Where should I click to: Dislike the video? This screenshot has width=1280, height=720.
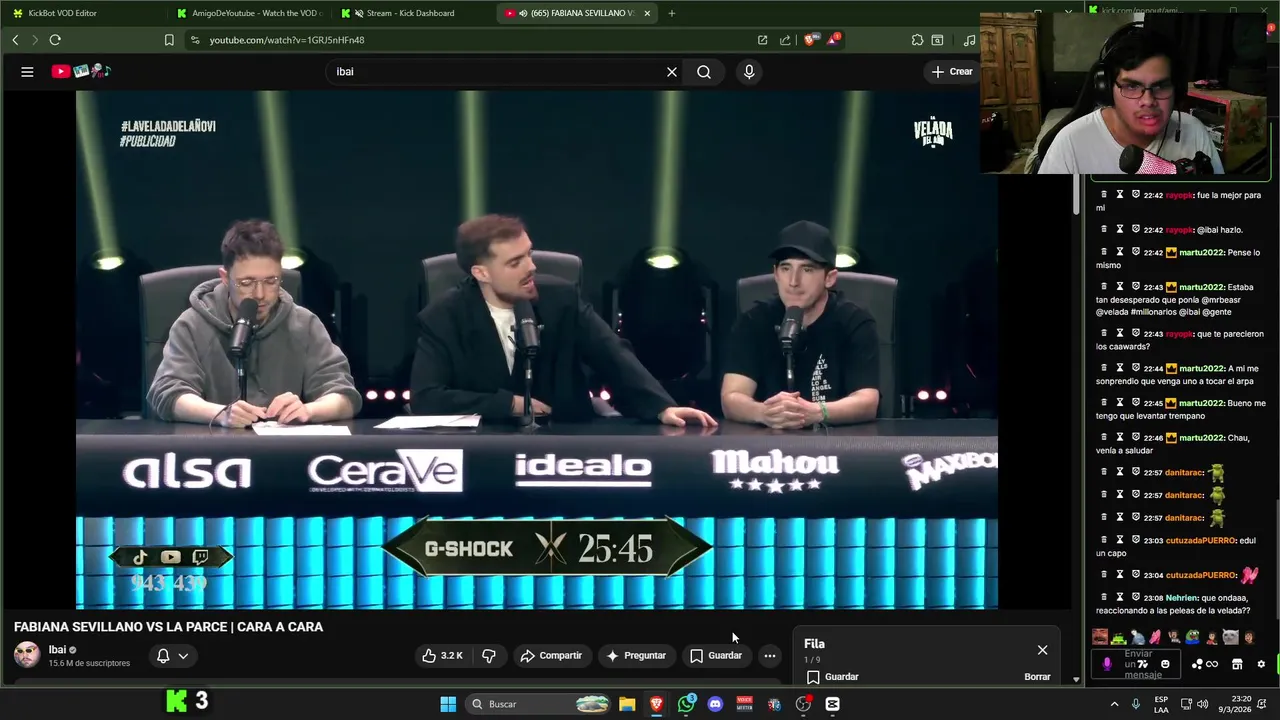pos(488,656)
